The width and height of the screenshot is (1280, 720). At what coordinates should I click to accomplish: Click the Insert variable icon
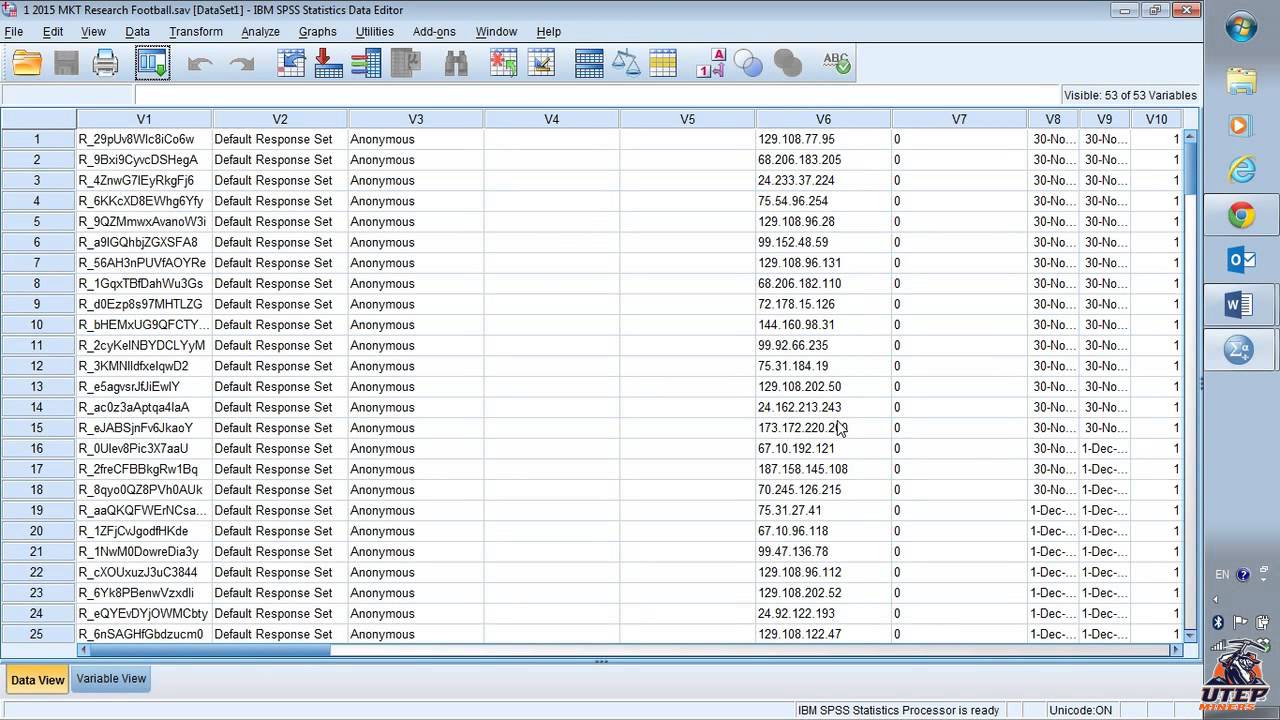[x=541, y=63]
